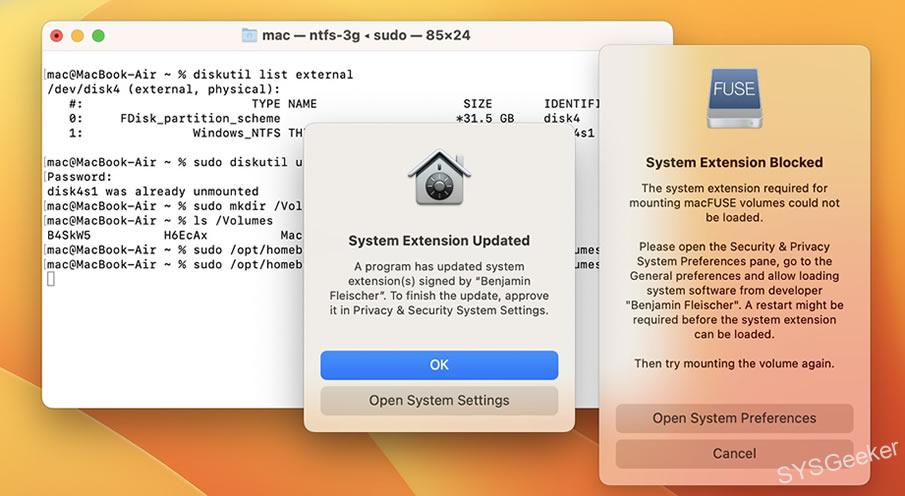Click the 'H6EcAx' volume name
Viewport: 905px width, 496px height.
point(185,235)
